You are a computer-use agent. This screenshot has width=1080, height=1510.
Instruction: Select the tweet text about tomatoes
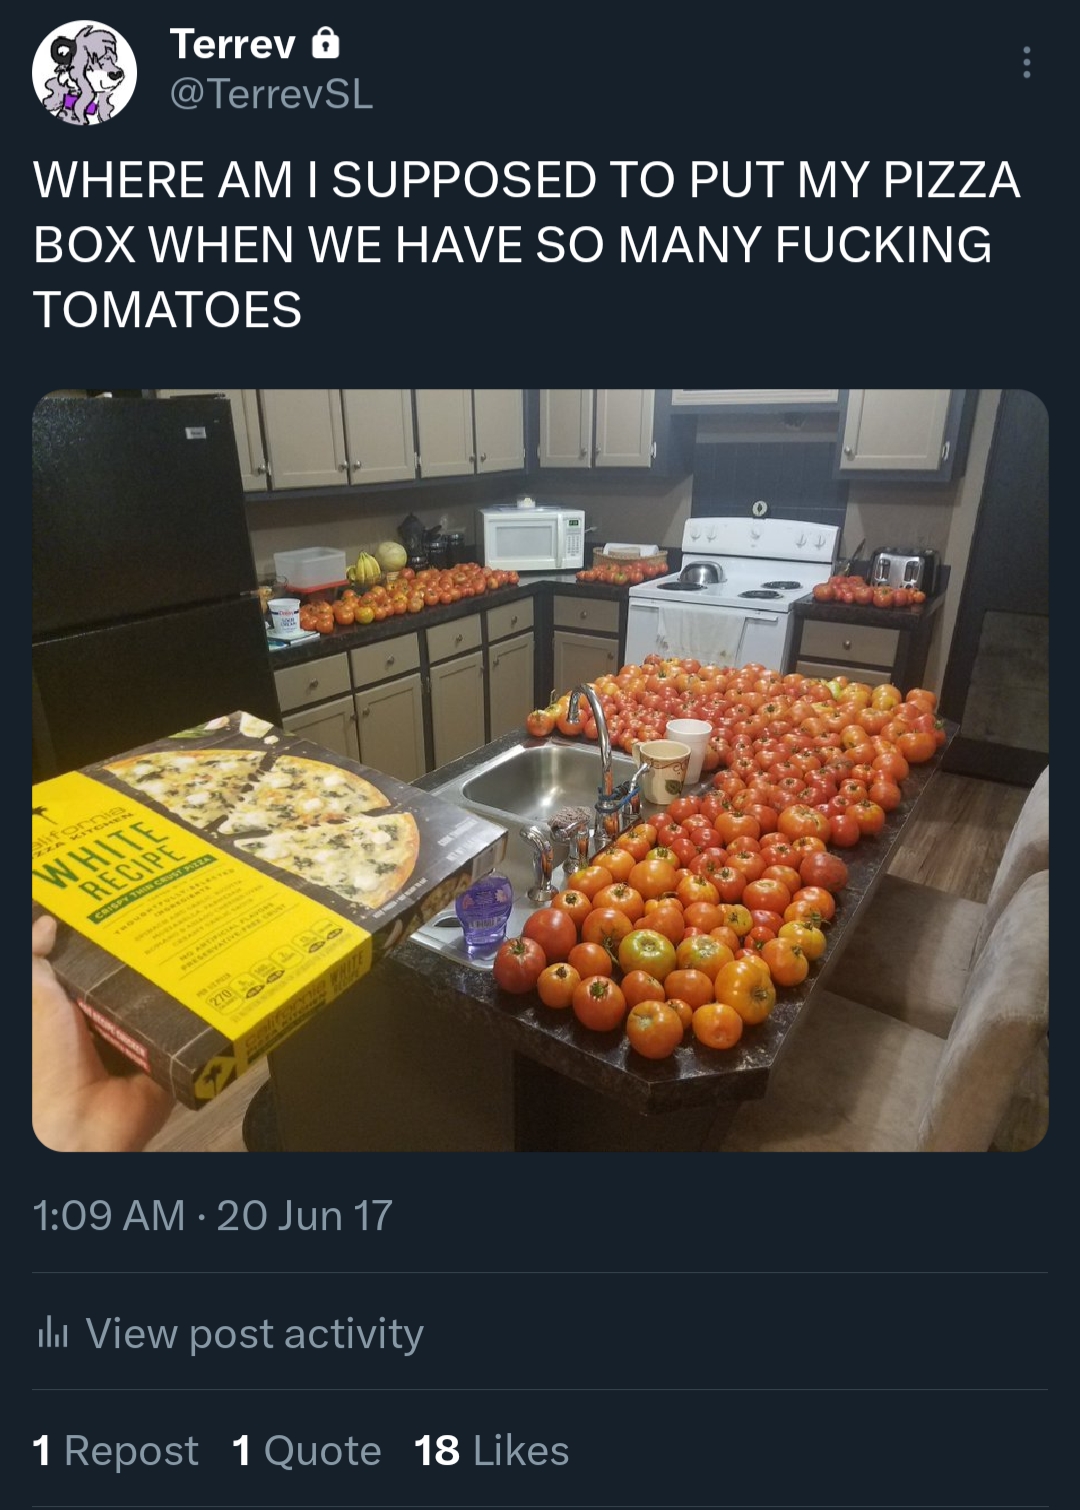[527, 245]
